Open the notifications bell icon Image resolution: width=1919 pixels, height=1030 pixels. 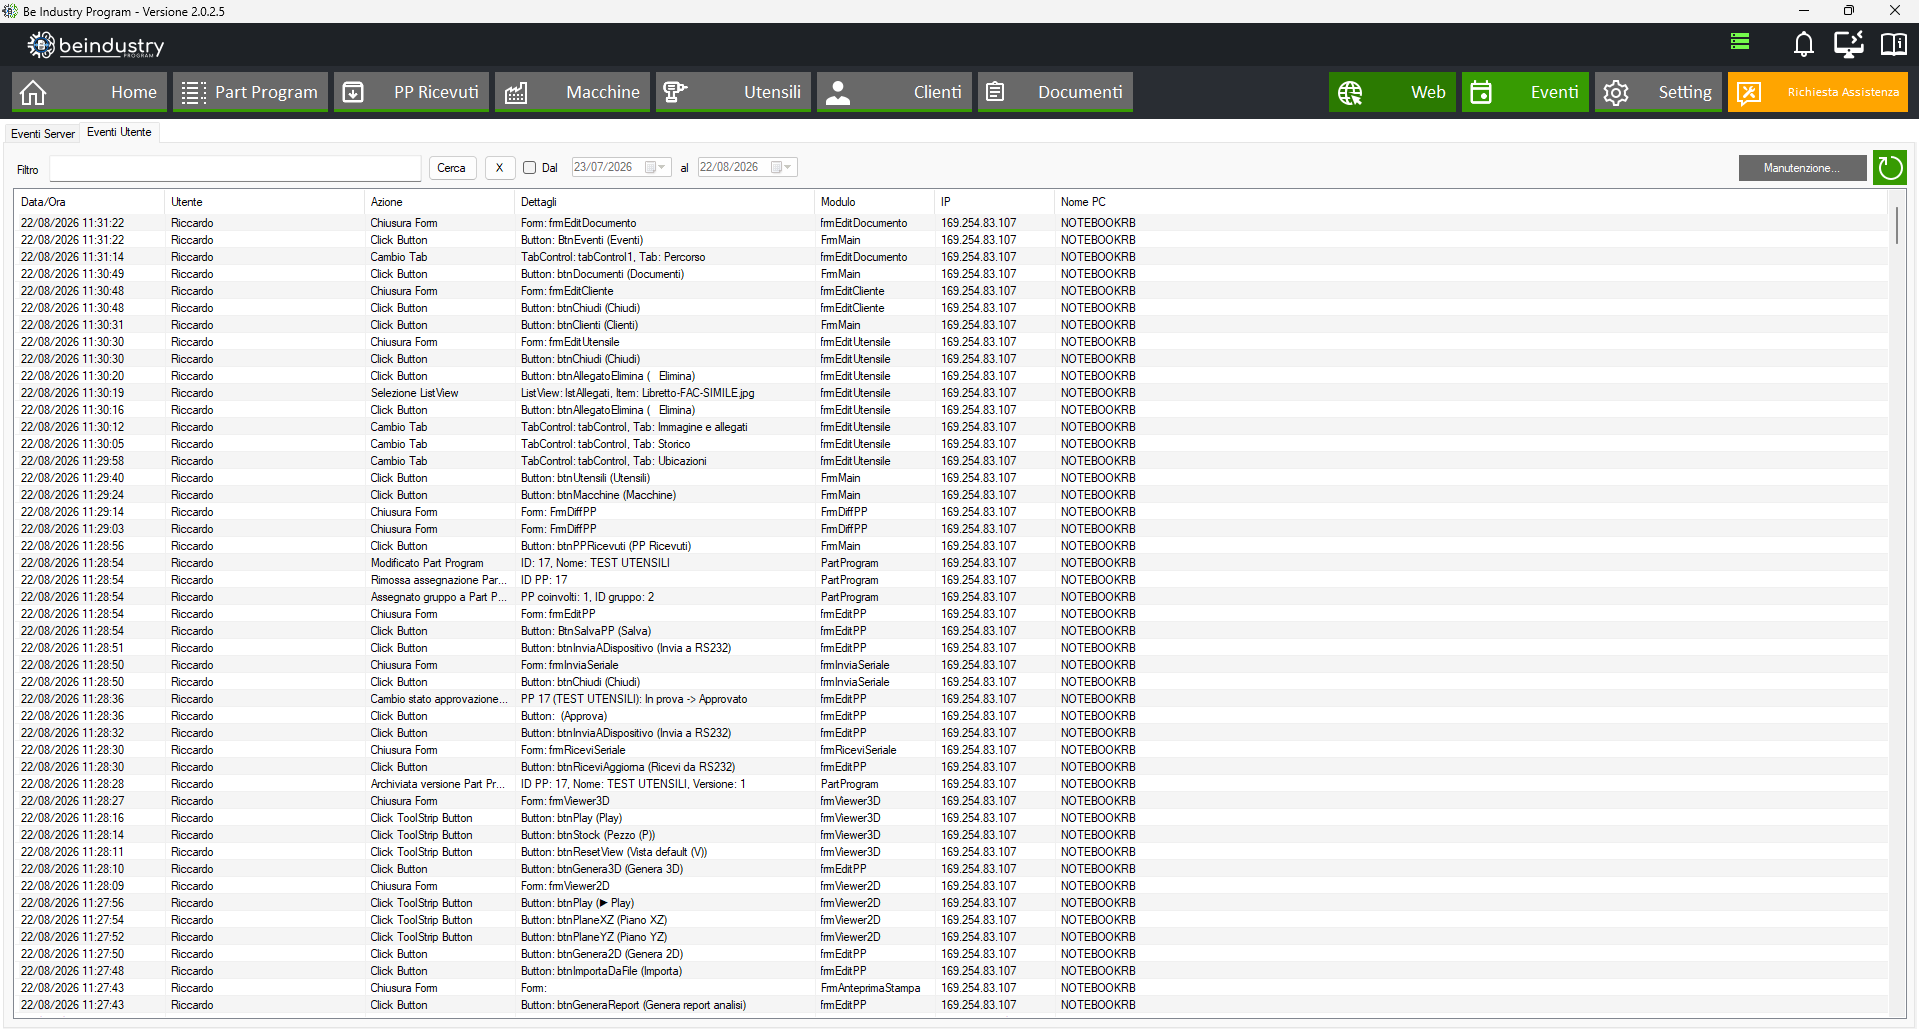1803,44
